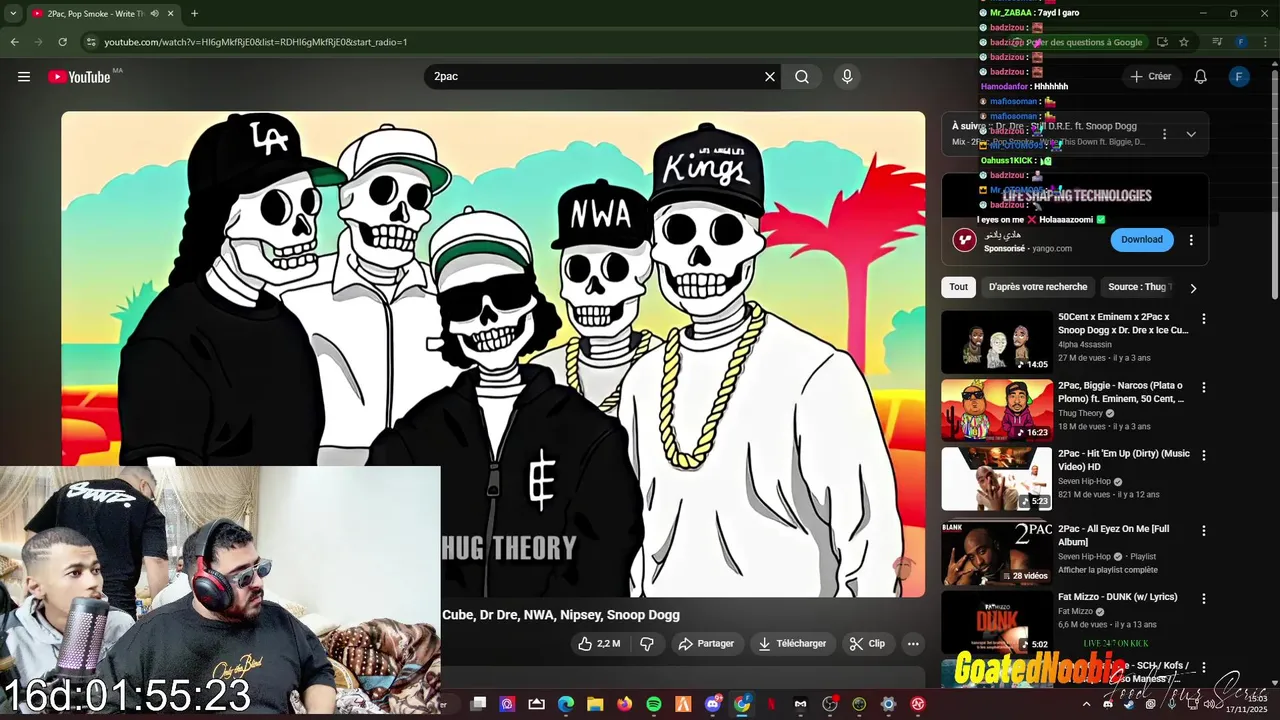1280x720 pixels.
Task: Reload the page with the refresh icon
Action: [62, 42]
